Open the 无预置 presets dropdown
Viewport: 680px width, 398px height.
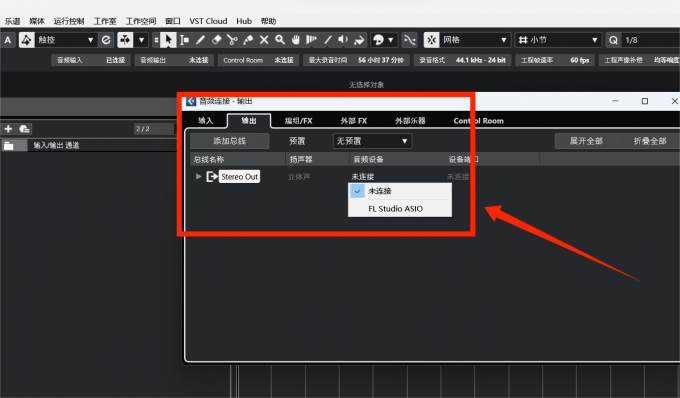tap(372, 141)
